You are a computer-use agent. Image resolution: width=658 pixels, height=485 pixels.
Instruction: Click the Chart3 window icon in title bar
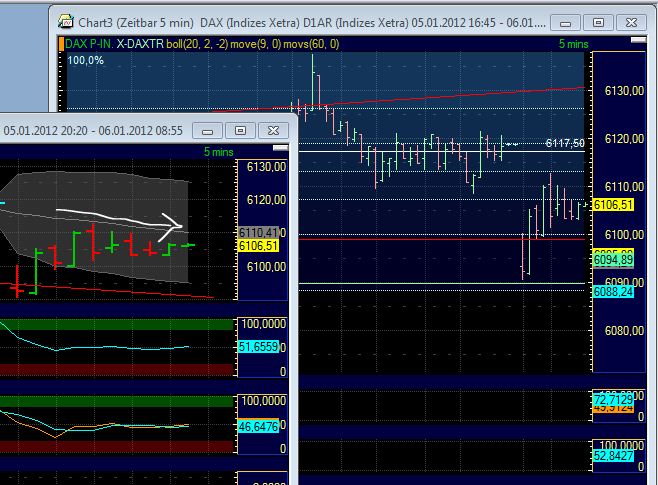(66, 21)
